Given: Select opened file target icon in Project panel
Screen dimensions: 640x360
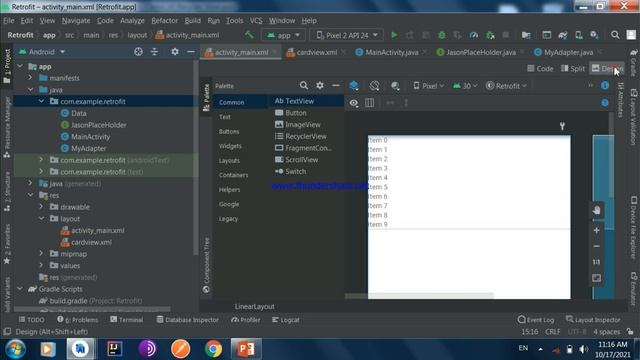Looking at the screenshot, I should pos(138,52).
